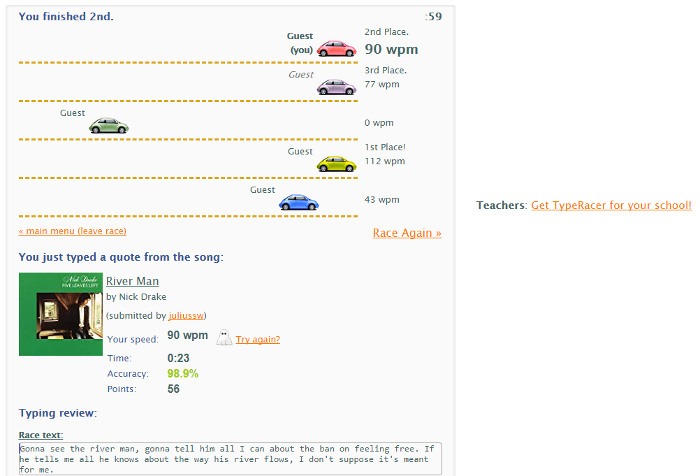
Task: Open submitter juliussw's profile link
Action: (186, 315)
